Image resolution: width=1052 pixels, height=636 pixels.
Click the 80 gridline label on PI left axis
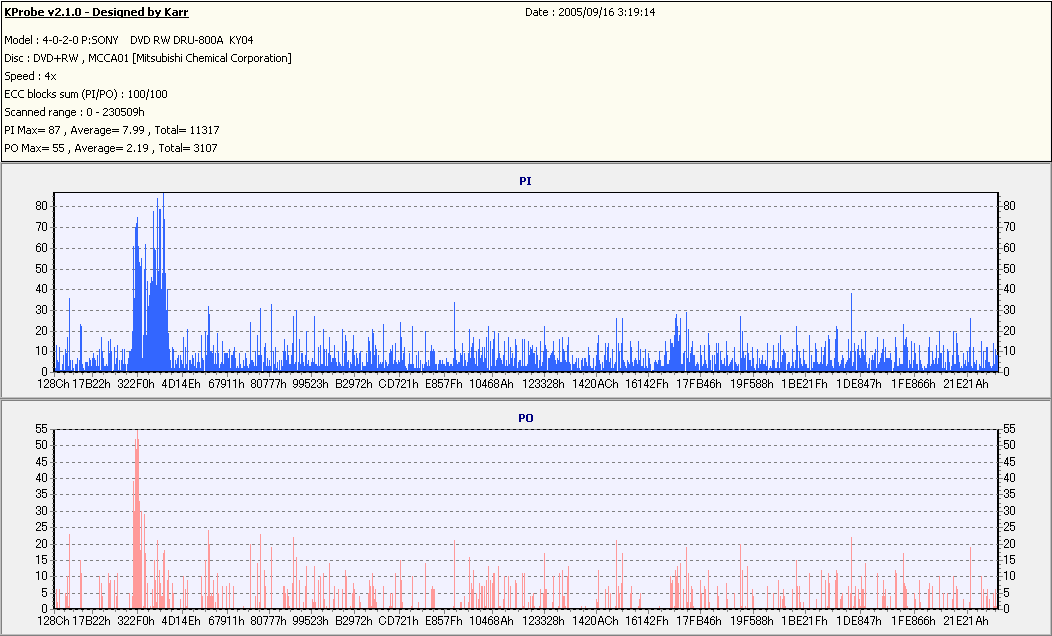[x=42, y=206]
